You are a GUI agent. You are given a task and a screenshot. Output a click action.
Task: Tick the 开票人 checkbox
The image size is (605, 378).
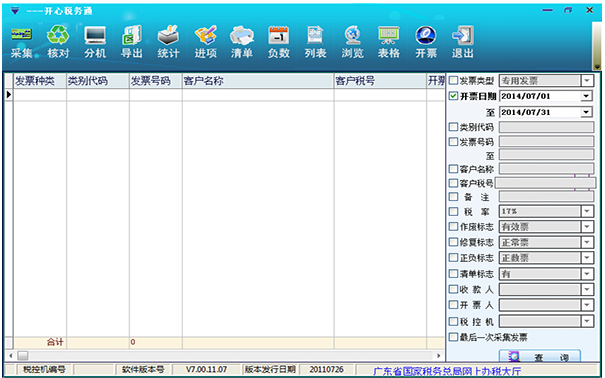453,305
